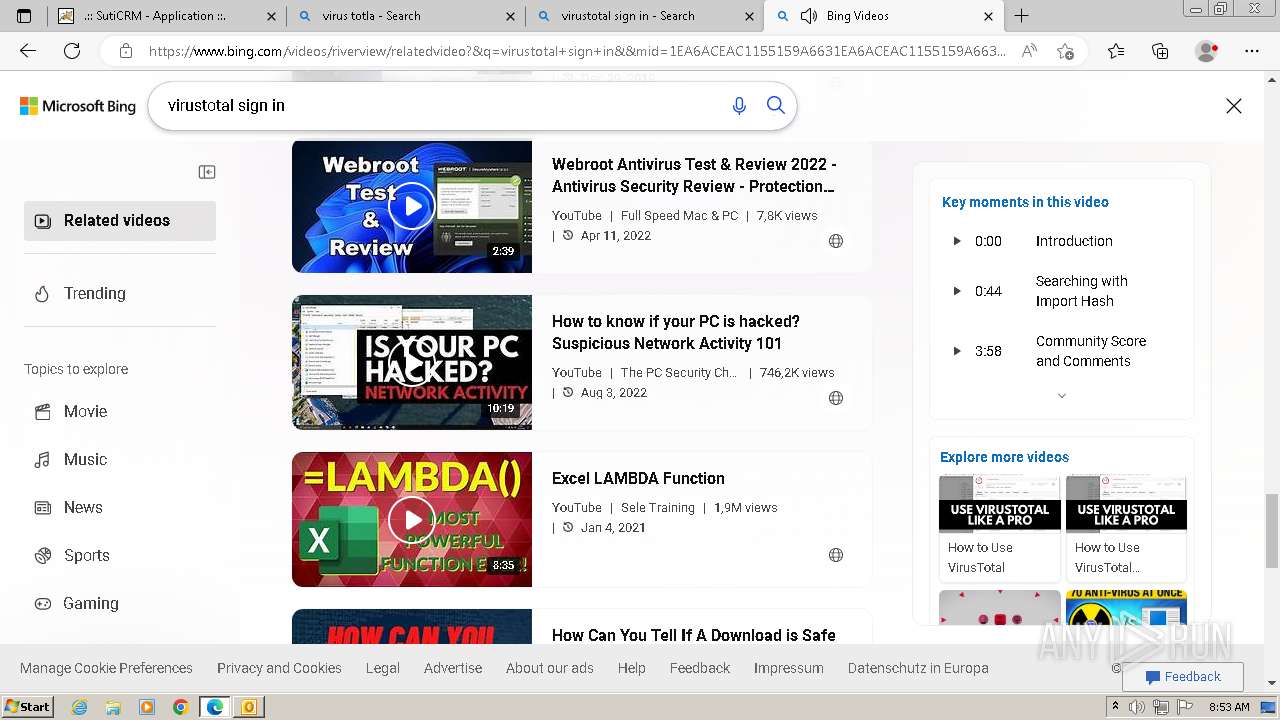Launch Internet Explorer from the taskbar
The width and height of the screenshot is (1280, 720).
tap(79, 707)
